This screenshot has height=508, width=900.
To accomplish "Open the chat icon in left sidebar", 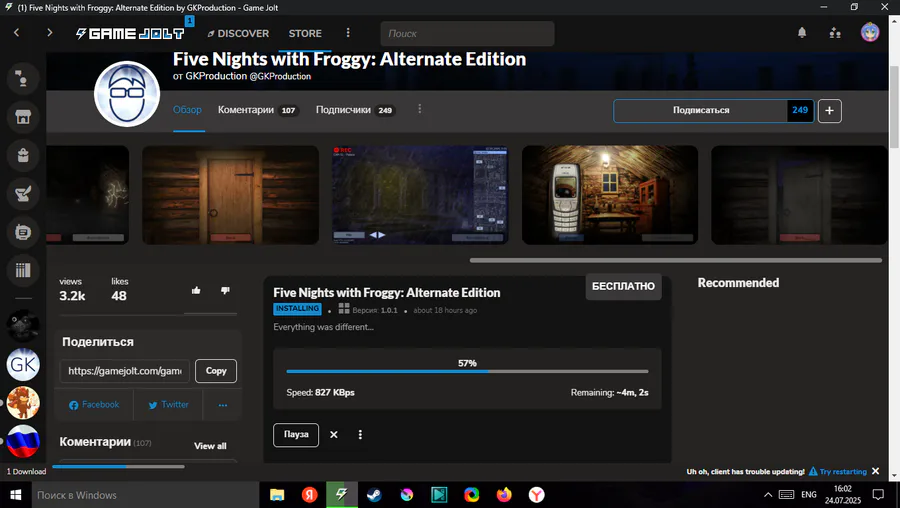I will [x=23, y=232].
